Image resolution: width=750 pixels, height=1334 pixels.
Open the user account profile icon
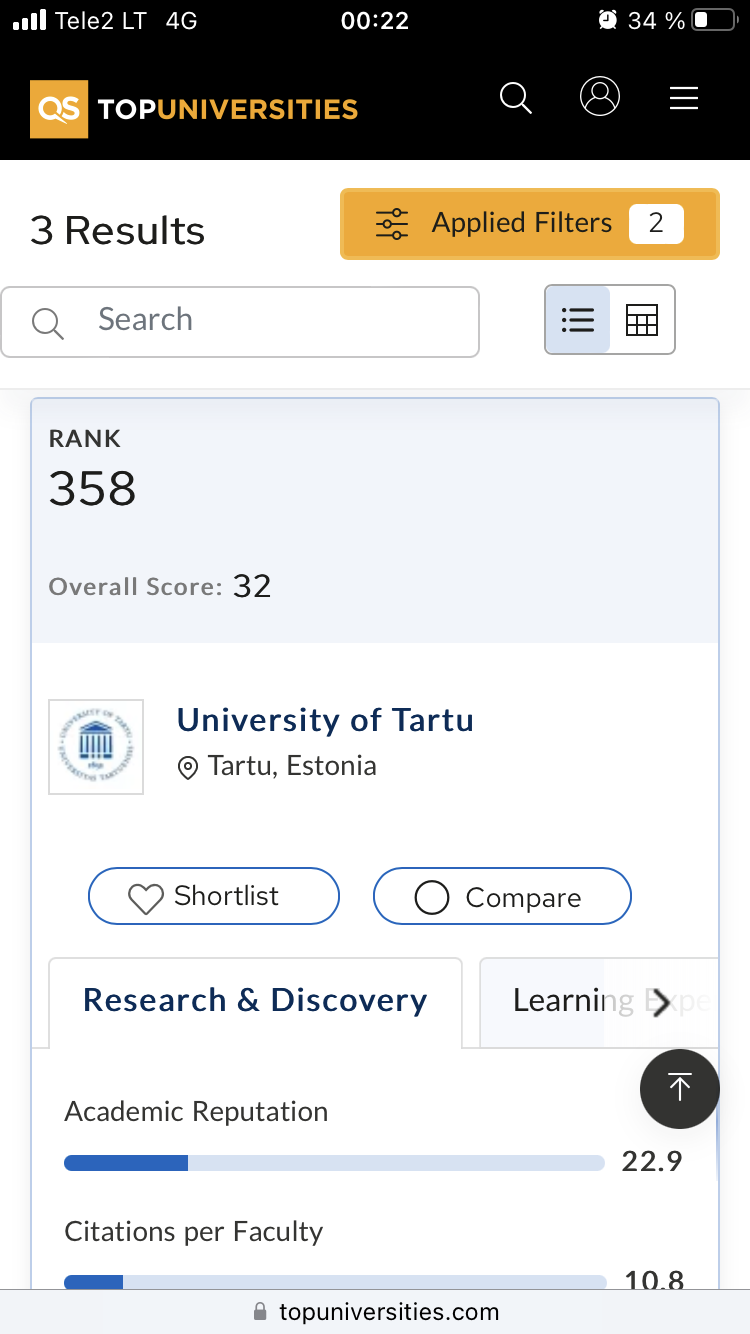pyautogui.click(x=600, y=97)
